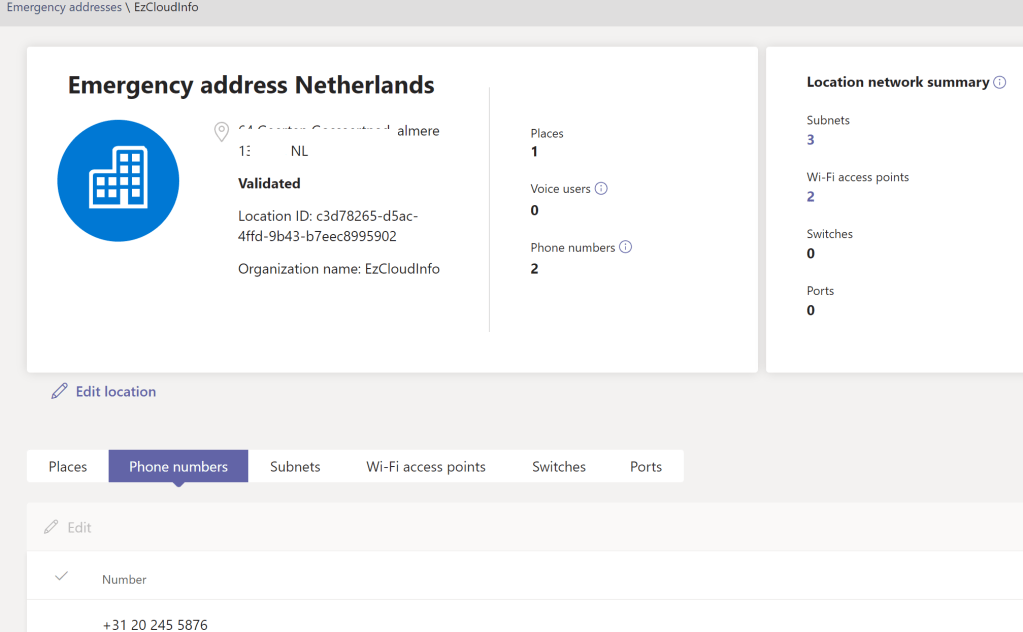Open the Places tab
This screenshot has width=1023, height=632.
pos(68,466)
